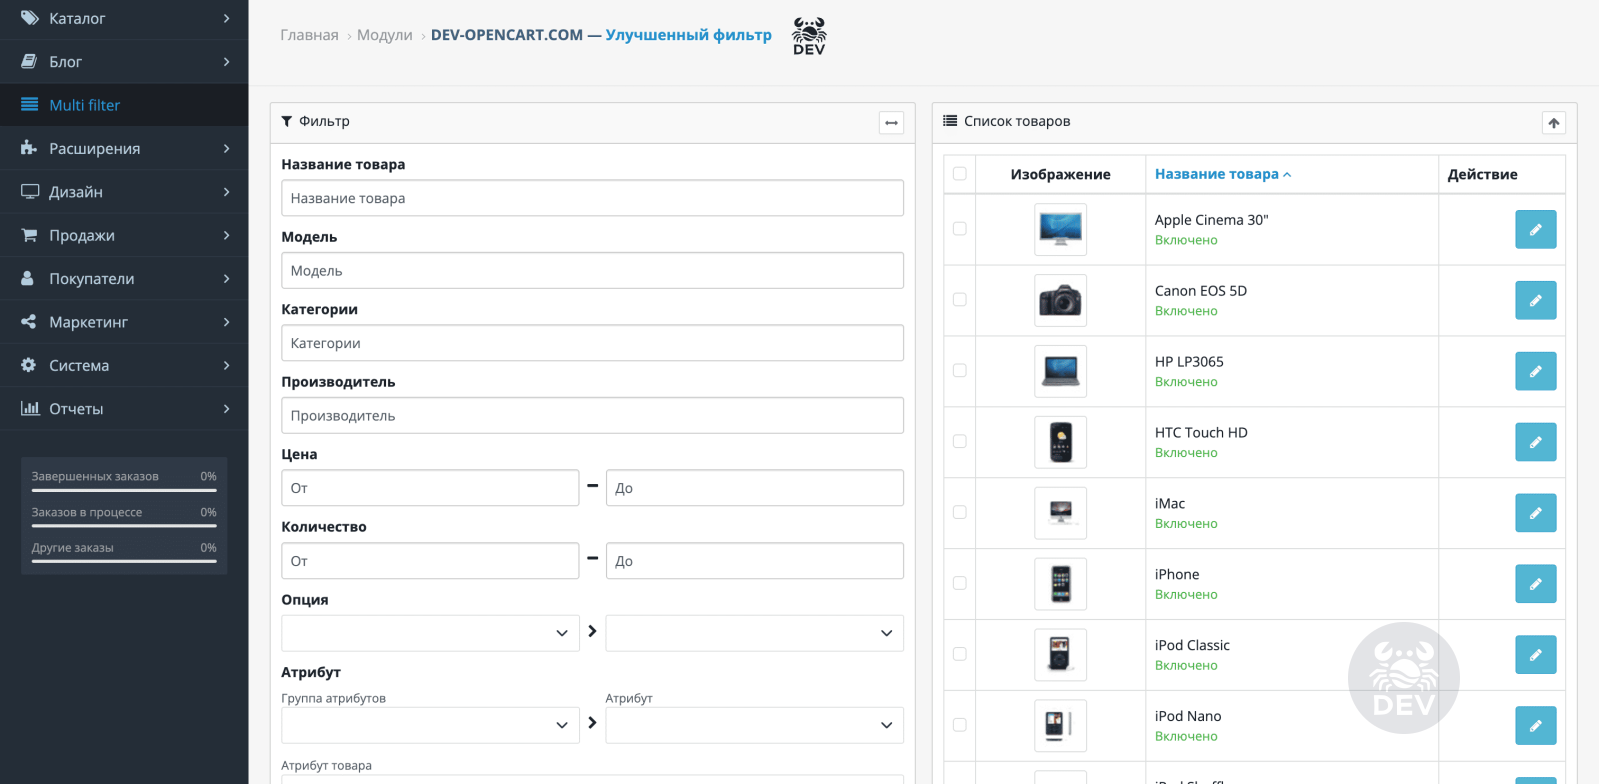Image resolution: width=1600 pixels, height=784 pixels.
Task: Click the Multi filter list icon
Action: click(30, 105)
